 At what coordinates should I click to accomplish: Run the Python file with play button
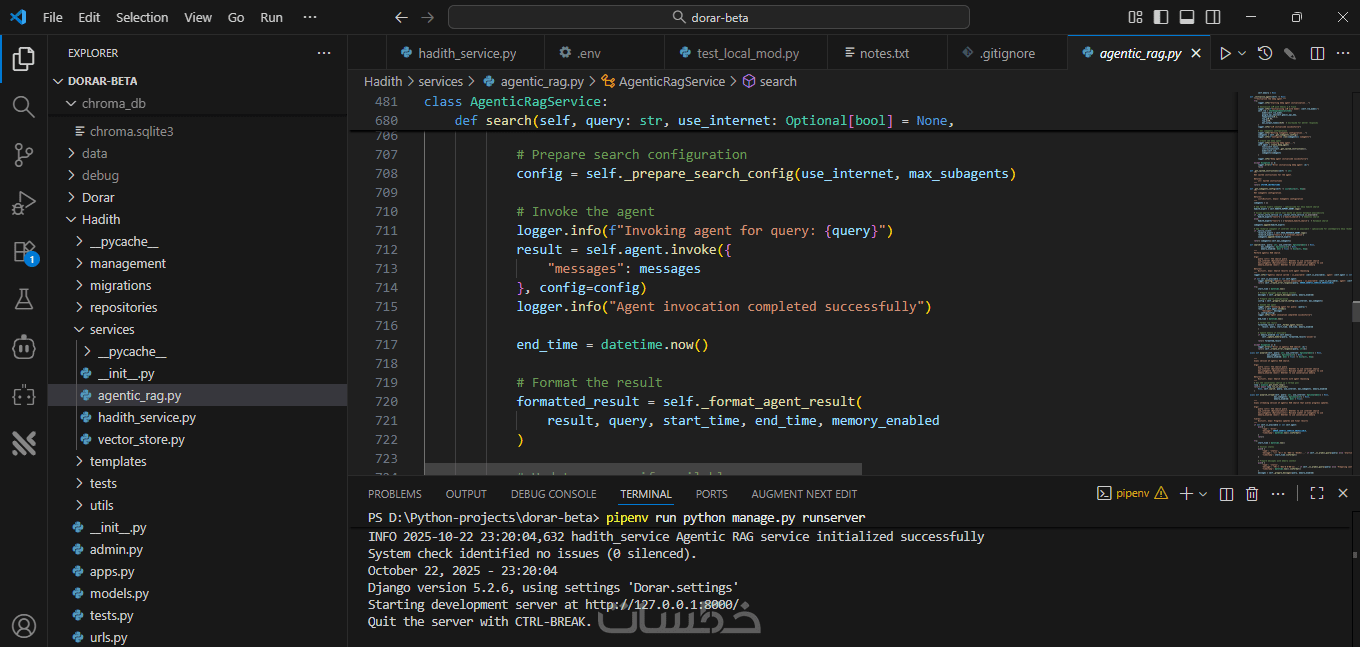pos(1224,53)
